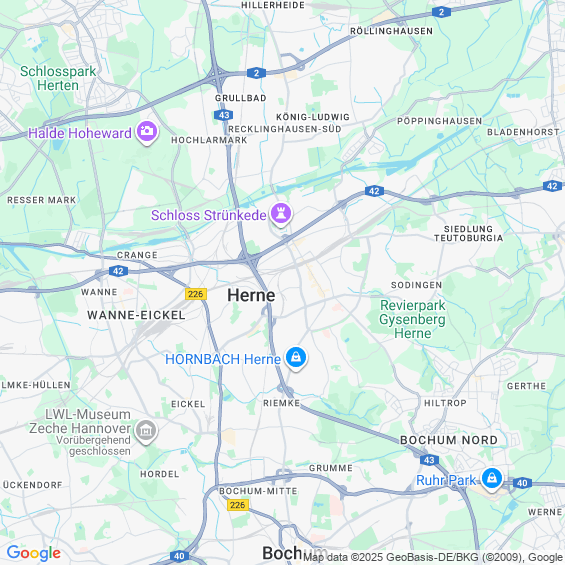Click the A42 shield near Crange
Screen dimensions: 565x565
(x=118, y=271)
